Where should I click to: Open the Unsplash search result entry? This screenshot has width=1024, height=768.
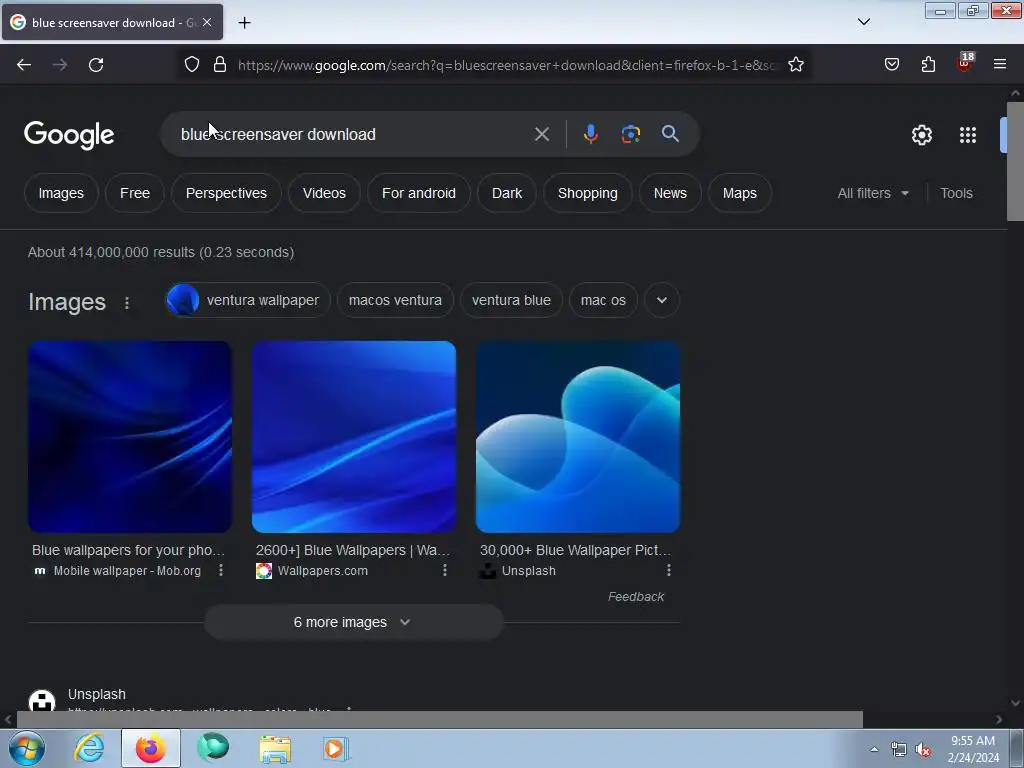pyautogui.click(x=97, y=694)
